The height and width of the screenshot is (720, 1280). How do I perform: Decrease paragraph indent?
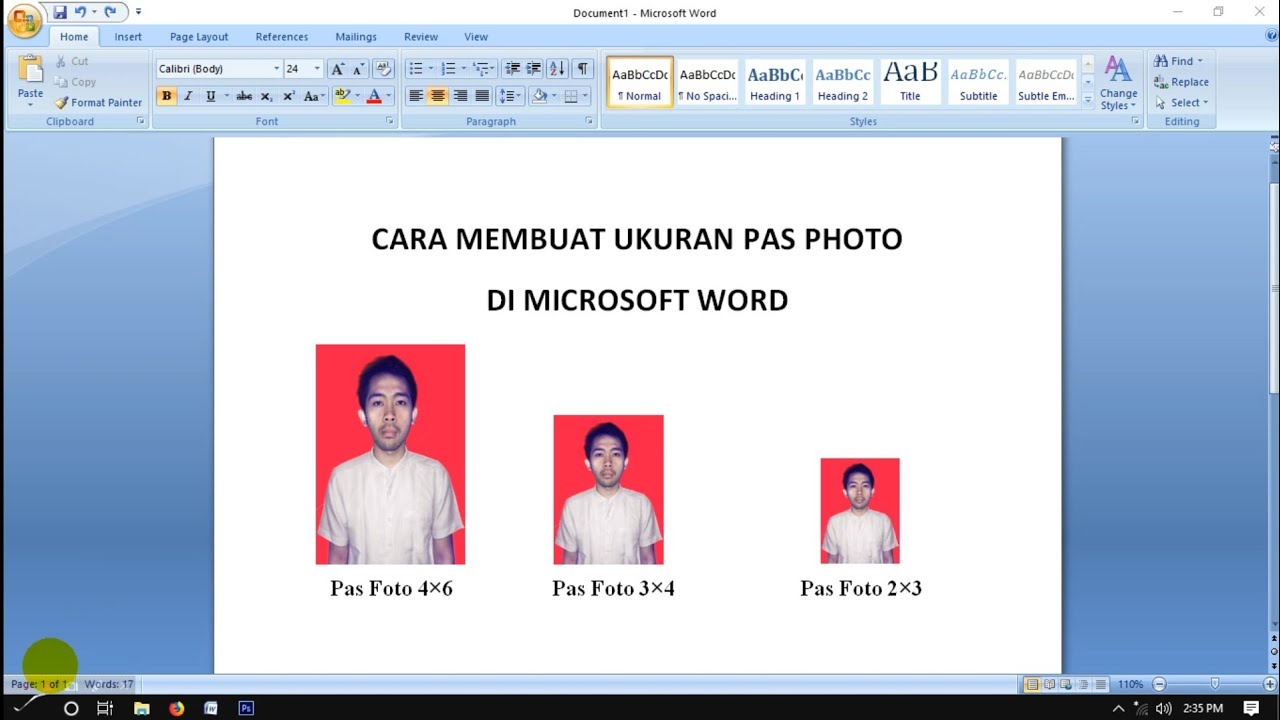tap(512, 69)
